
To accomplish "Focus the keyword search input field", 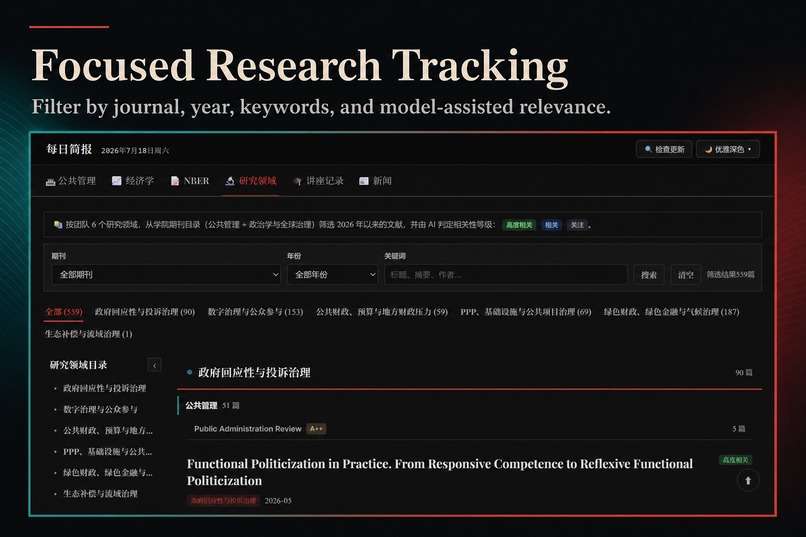I will pyautogui.click(x=506, y=274).
